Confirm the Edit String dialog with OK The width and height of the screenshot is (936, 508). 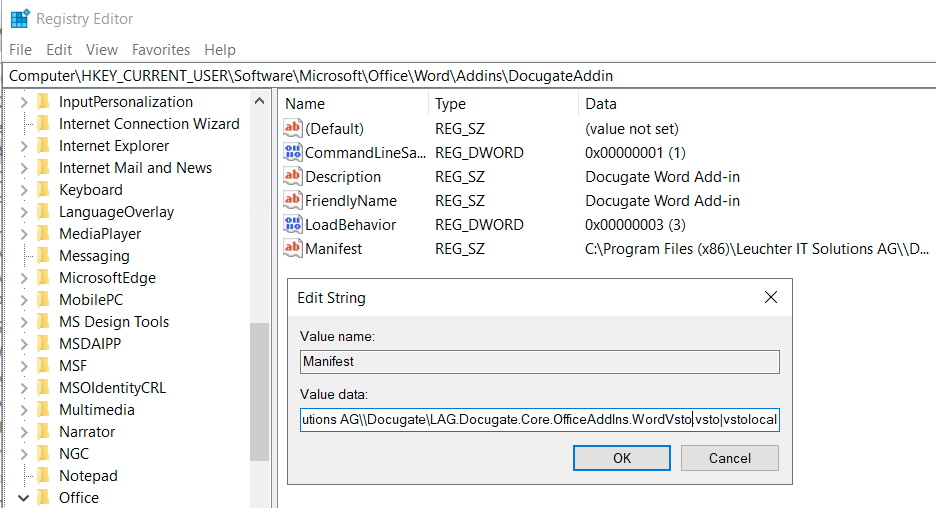tap(621, 458)
